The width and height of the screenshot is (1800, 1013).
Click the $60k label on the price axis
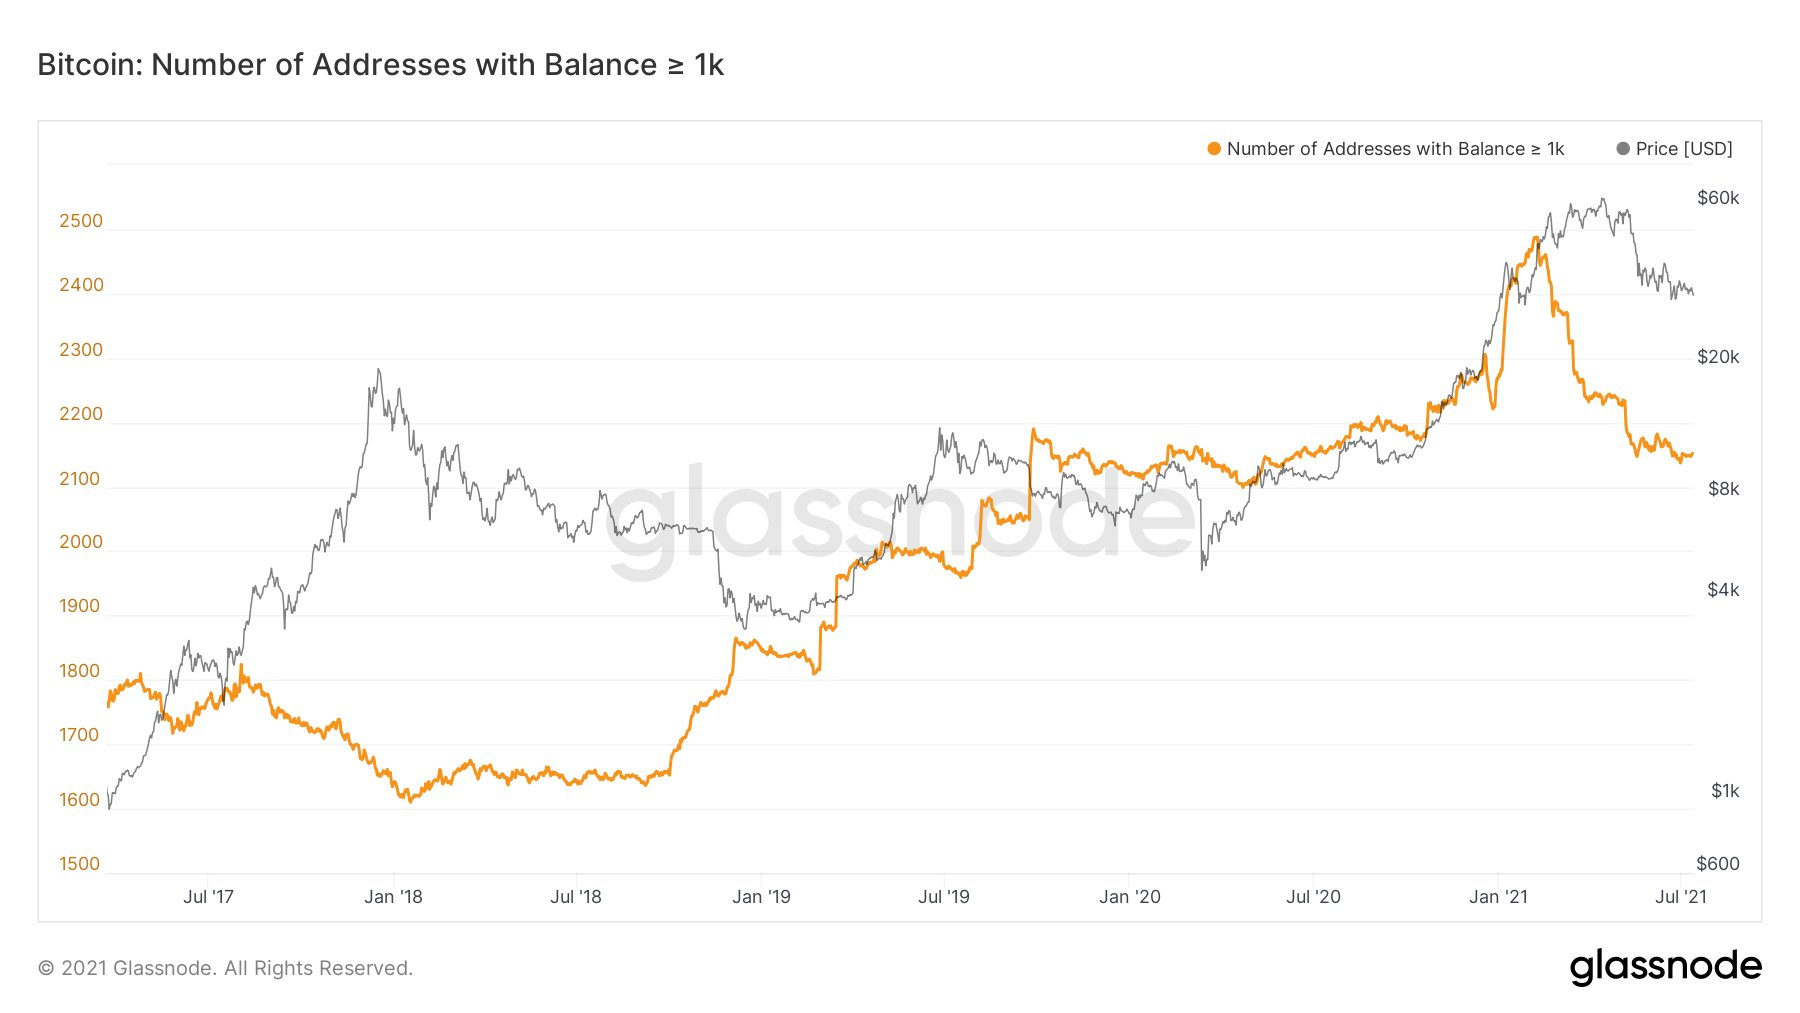[x=1718, y=198]
